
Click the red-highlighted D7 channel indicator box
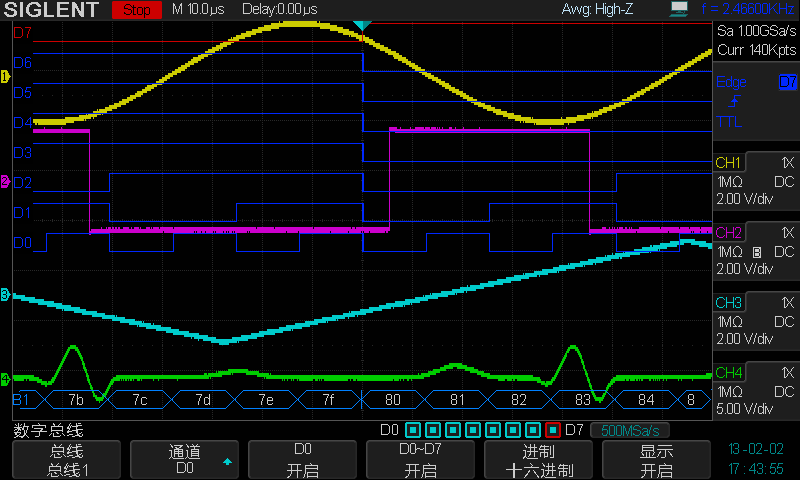point(553,431)
